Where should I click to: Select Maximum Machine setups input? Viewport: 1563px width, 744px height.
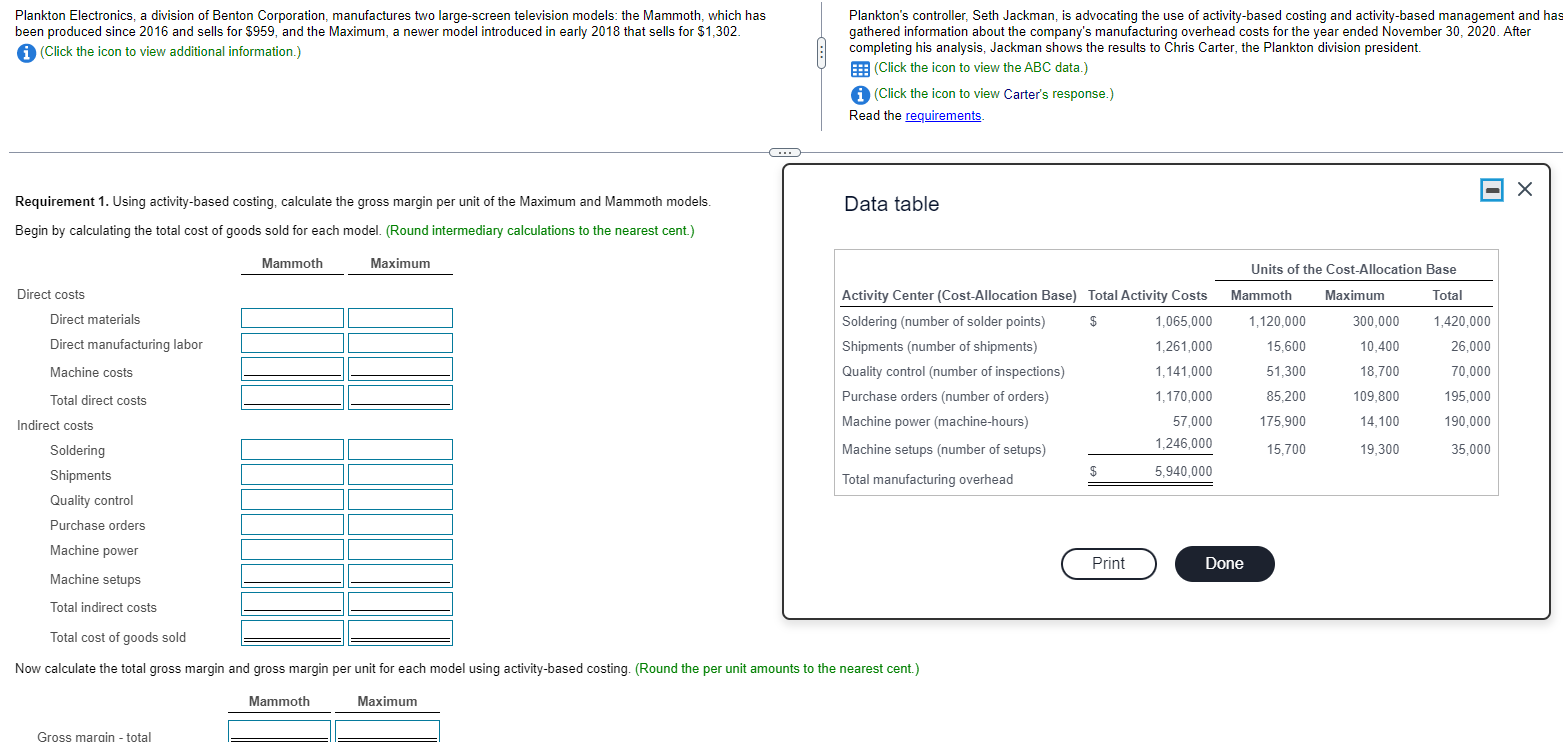point(400,576)
